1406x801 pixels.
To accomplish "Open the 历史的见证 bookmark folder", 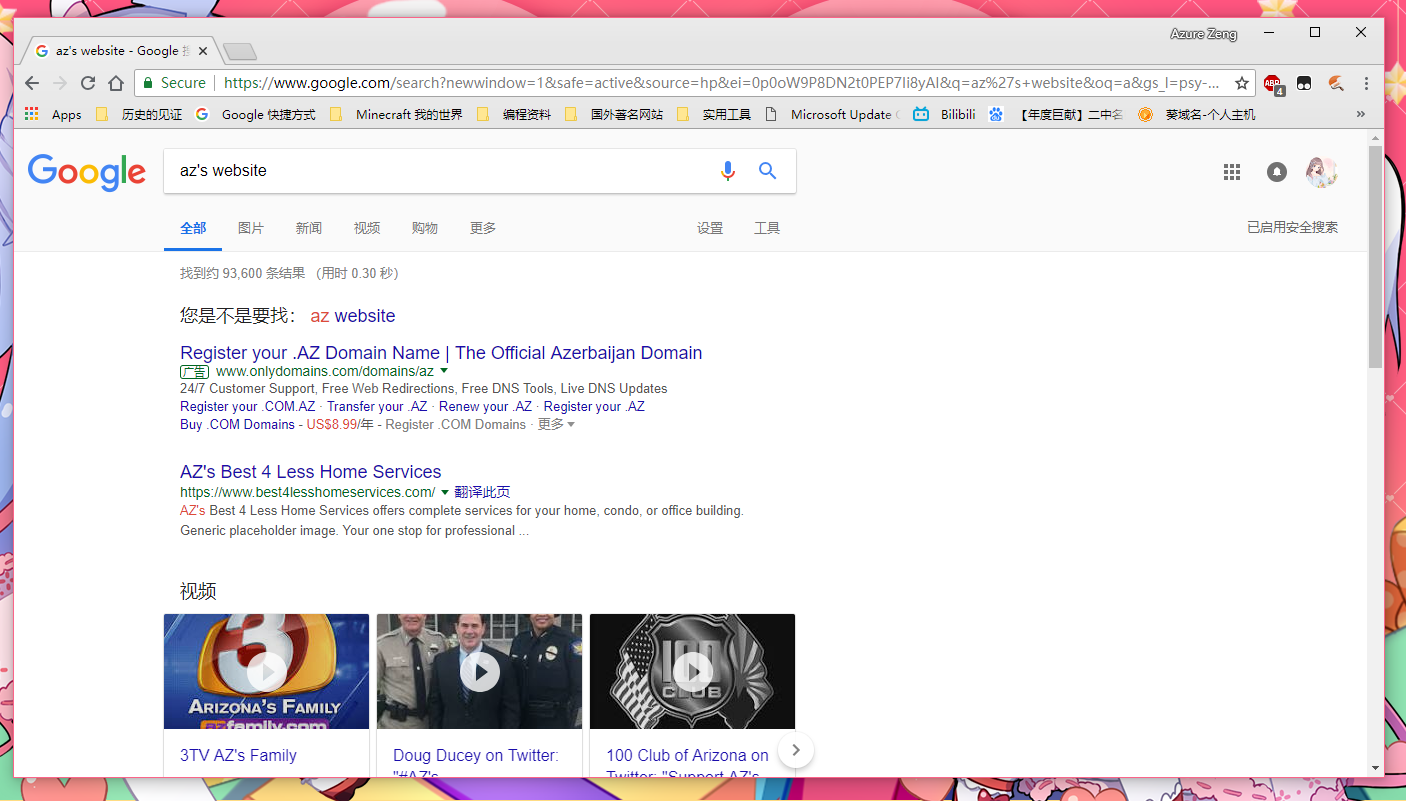I will point(139,114).
